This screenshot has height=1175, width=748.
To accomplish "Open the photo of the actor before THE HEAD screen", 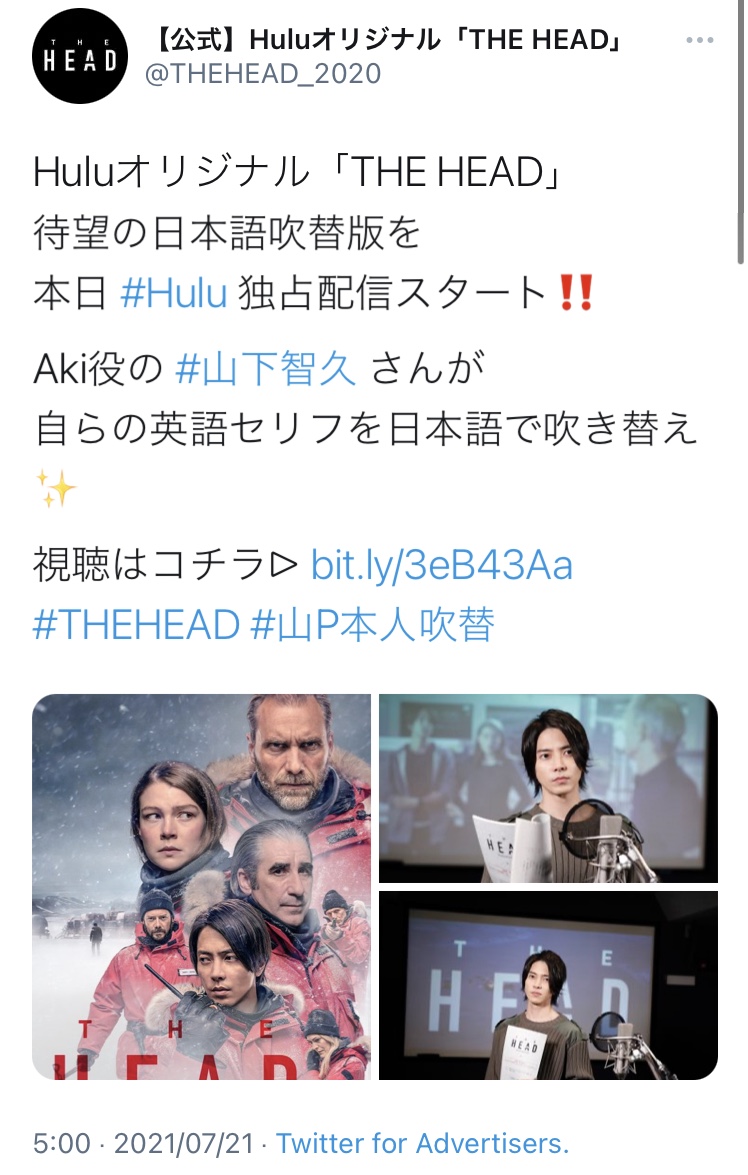I will tap(548, 985).
